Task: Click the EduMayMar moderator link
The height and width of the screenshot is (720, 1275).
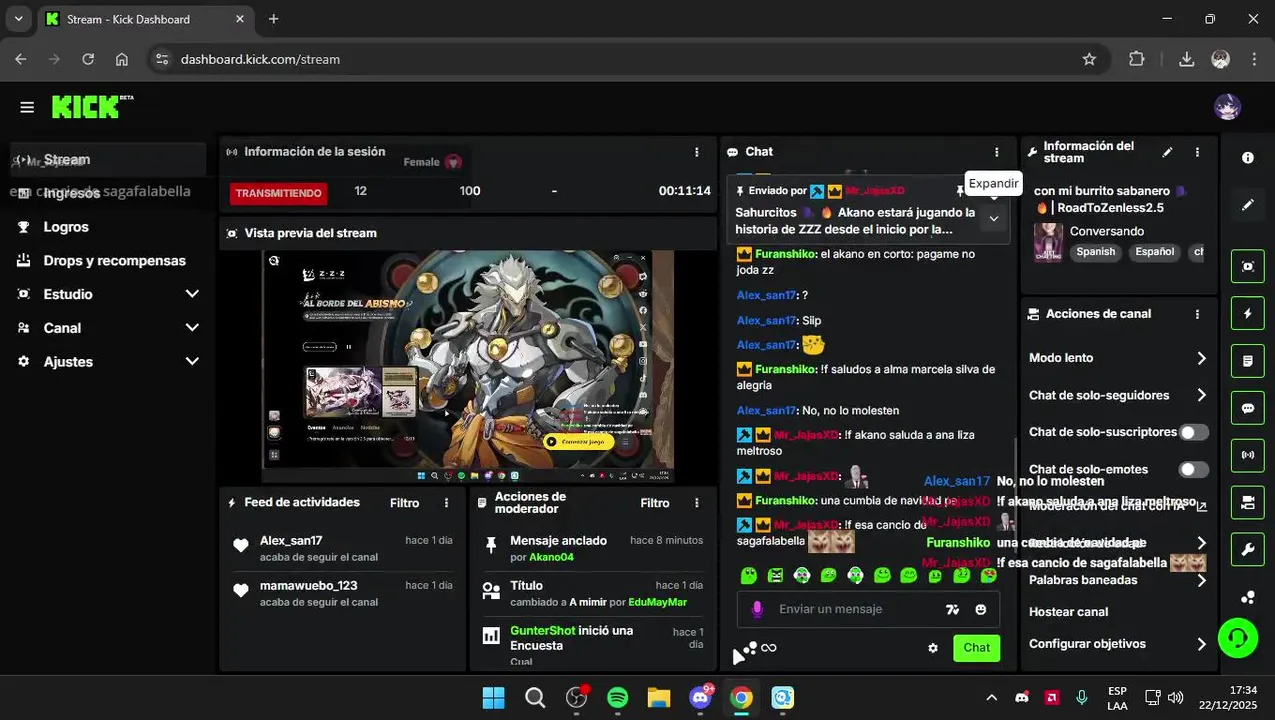Action: click(x=657, y=602)
